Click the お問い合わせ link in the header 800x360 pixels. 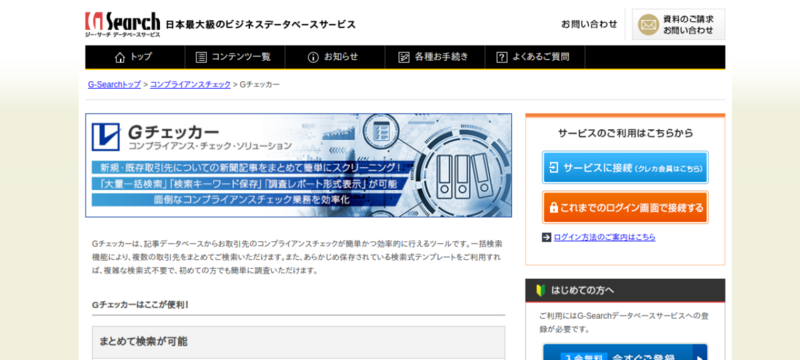pos(589,24)
